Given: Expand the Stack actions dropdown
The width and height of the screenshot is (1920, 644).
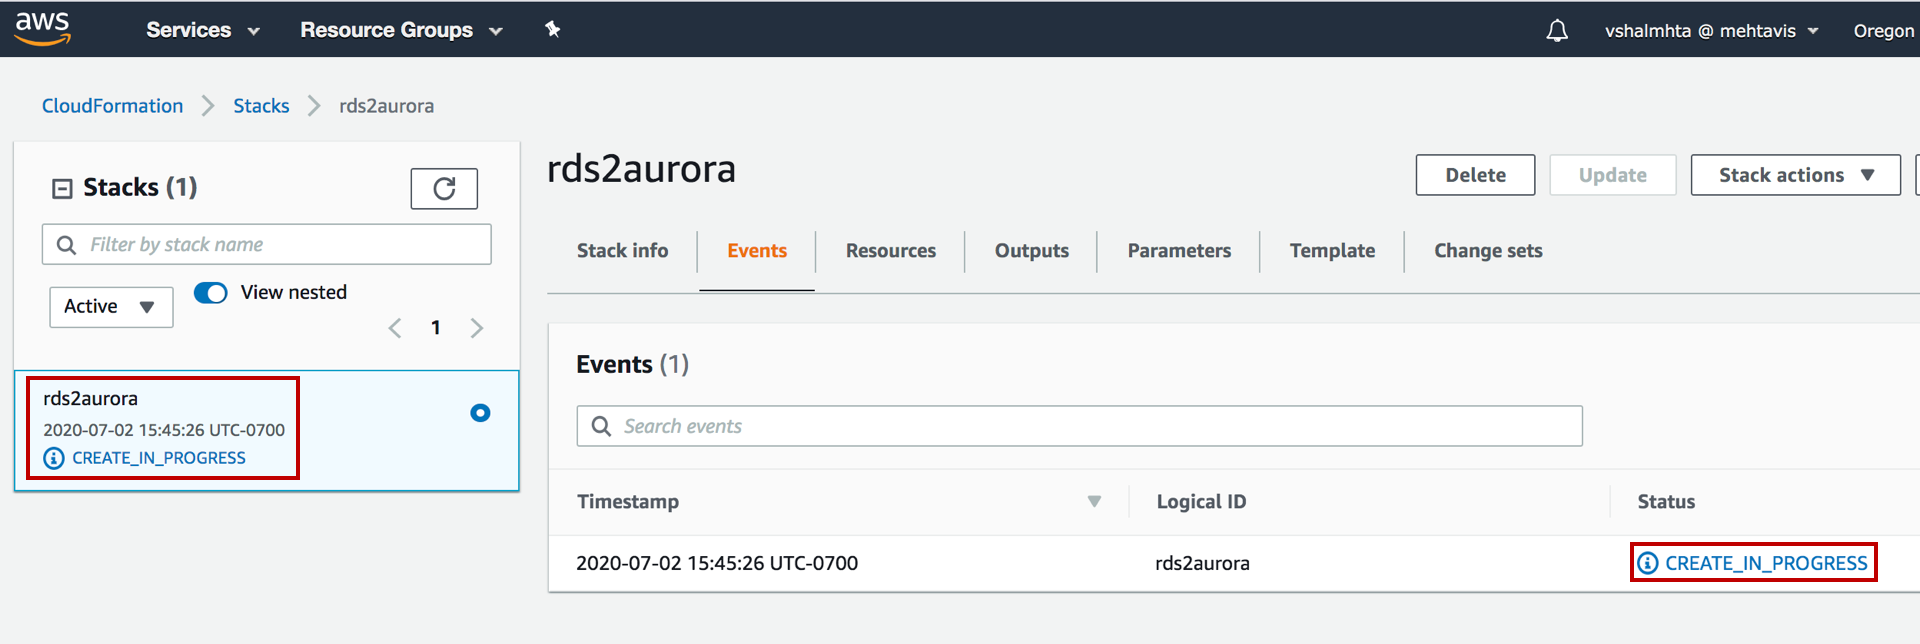Looking at the screenshot, I should coord(1796,175).
